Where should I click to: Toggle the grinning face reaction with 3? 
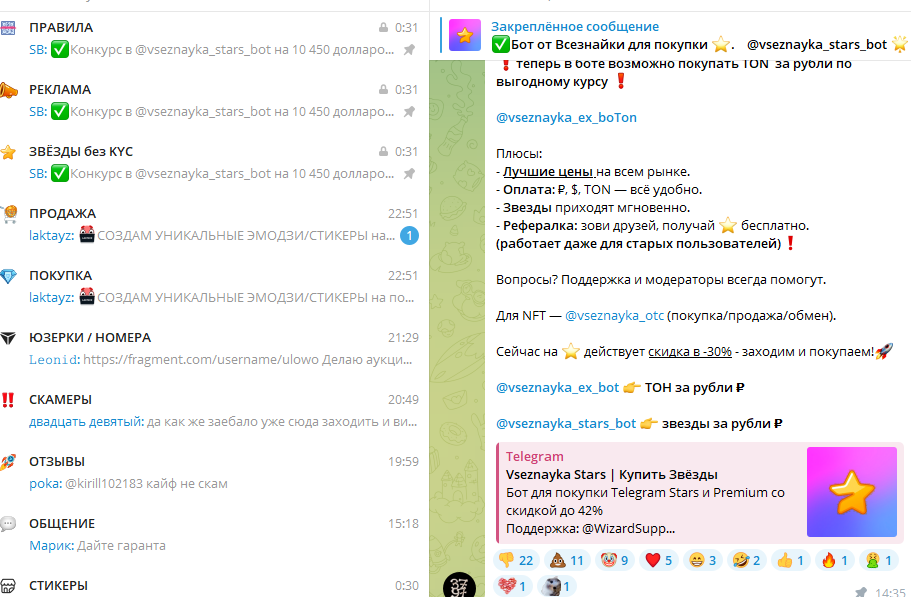[703, 560]
